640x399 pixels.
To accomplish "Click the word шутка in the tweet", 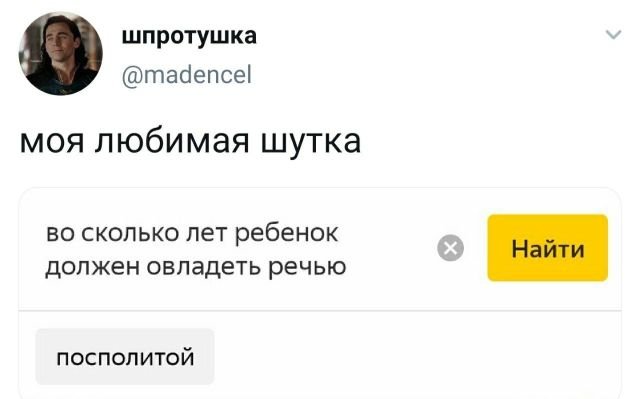I will (x=311, y=142).
